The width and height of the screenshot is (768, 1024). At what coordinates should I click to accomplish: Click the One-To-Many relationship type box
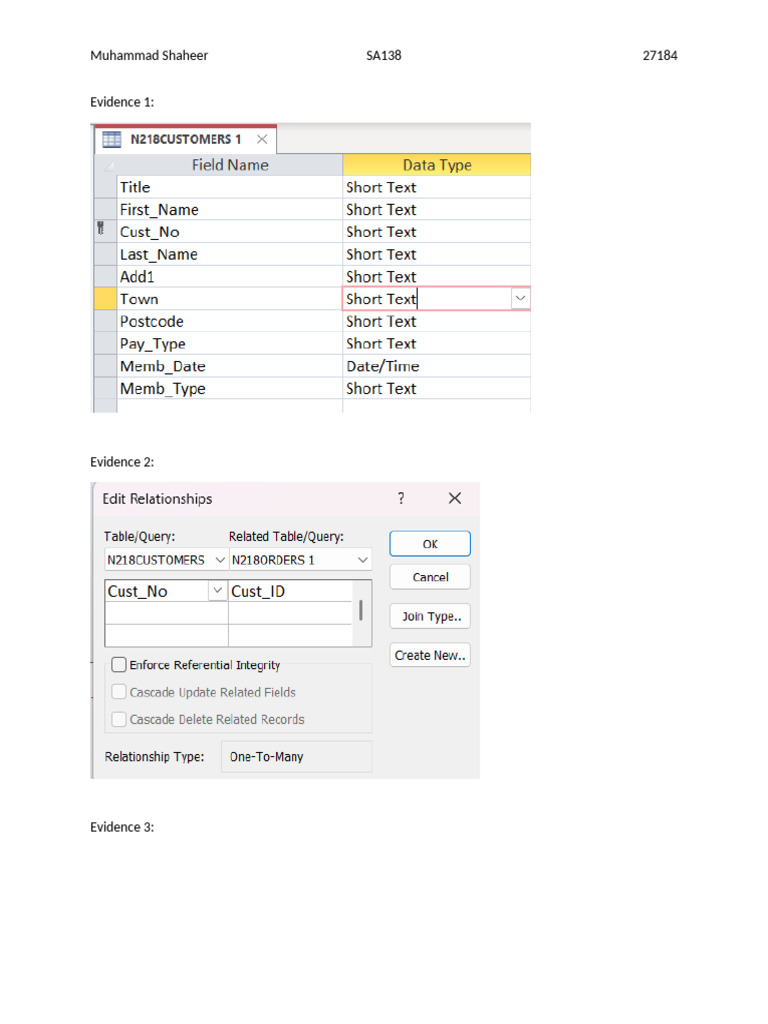pos(296,756)
